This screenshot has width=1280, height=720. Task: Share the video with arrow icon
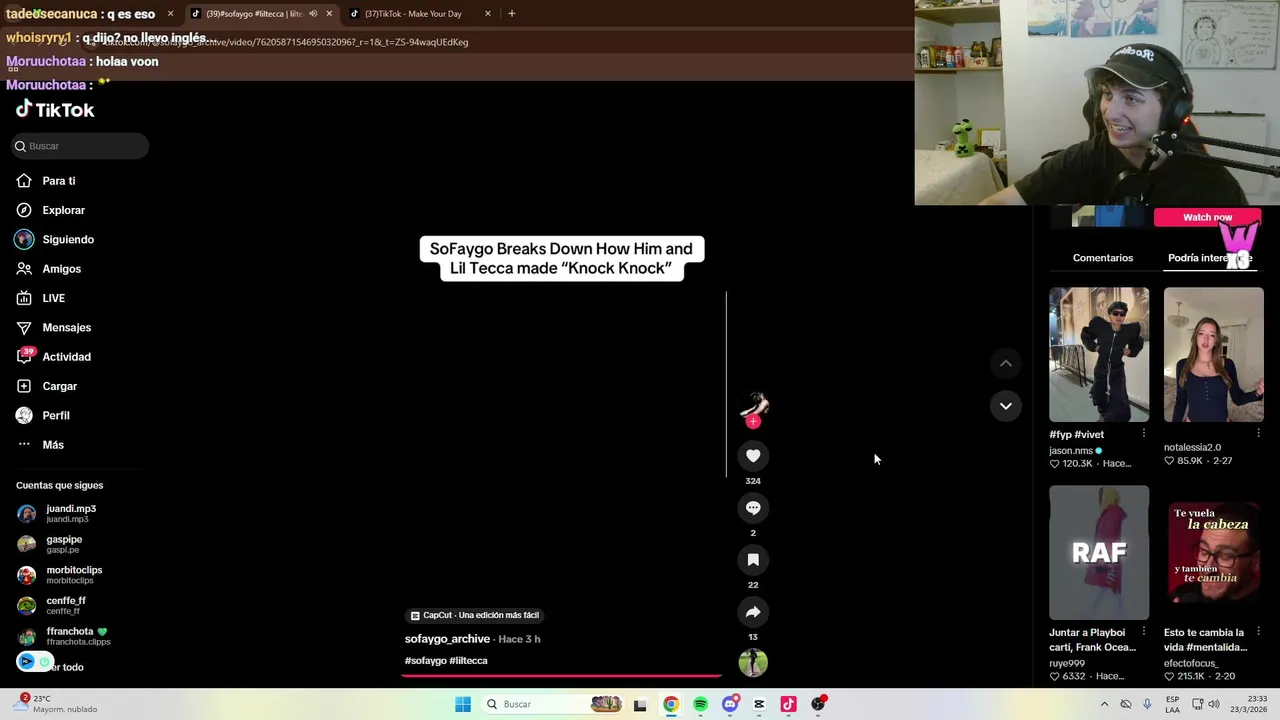click(x=753, y=612)
